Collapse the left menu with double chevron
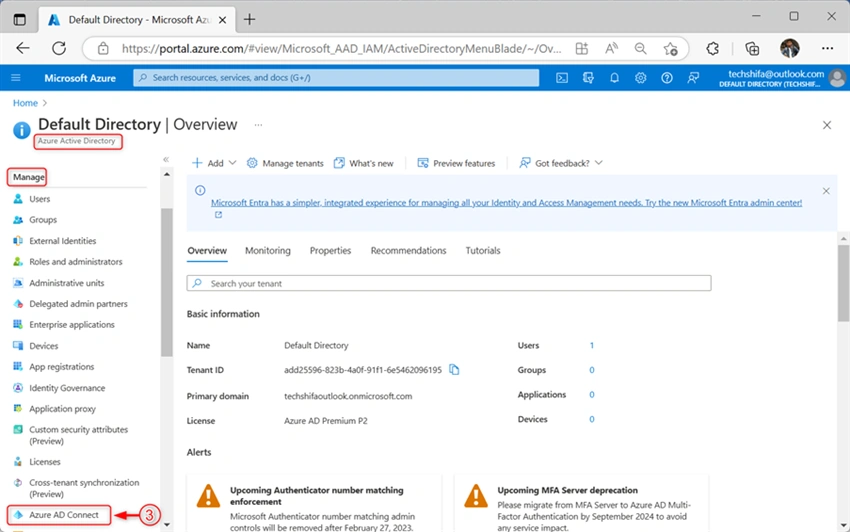This screenshot has height=532, width=850. click(166, 159)
